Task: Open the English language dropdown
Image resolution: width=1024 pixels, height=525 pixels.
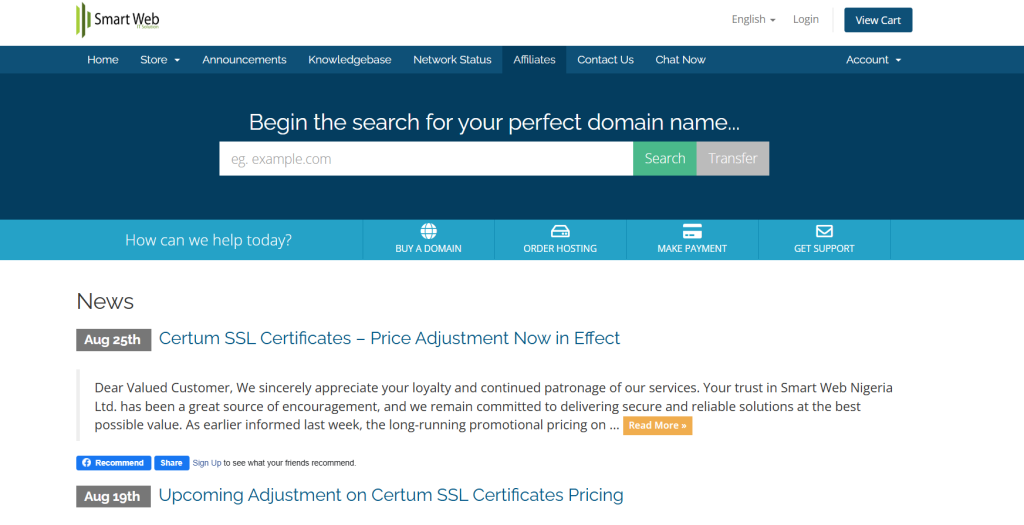Action: pyautogui.click(x=753, y=19)
